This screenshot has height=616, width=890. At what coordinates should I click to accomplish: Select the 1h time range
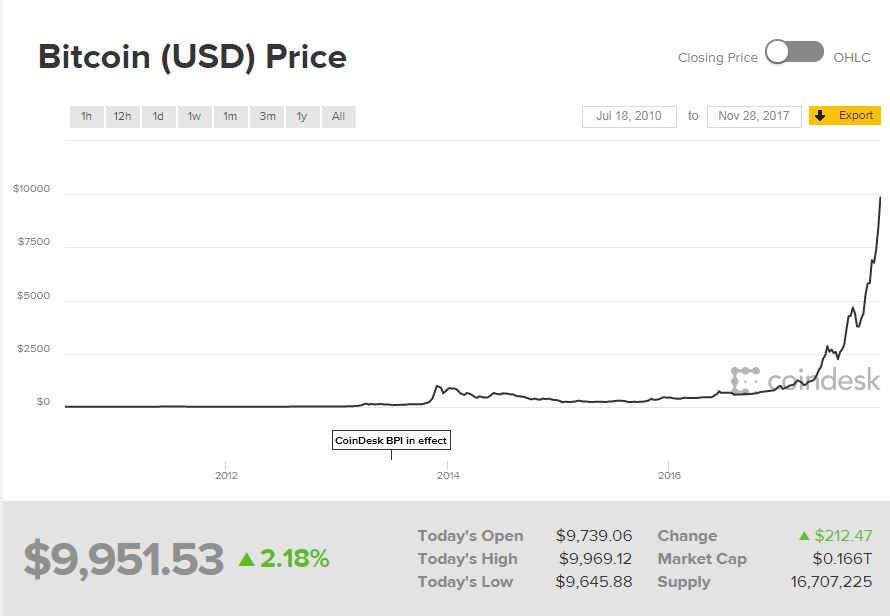pyautogui.click(x=87, y=117)
